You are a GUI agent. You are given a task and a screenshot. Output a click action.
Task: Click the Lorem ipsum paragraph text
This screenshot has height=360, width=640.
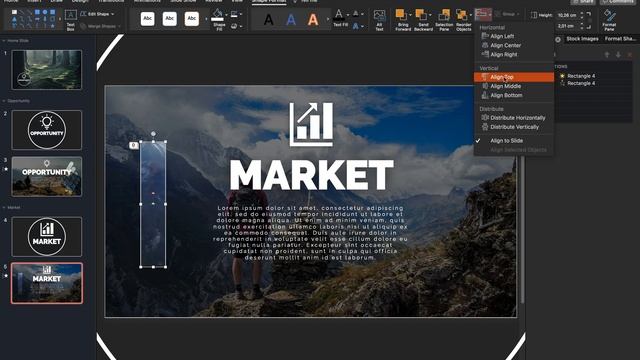(x=310, y=233)
